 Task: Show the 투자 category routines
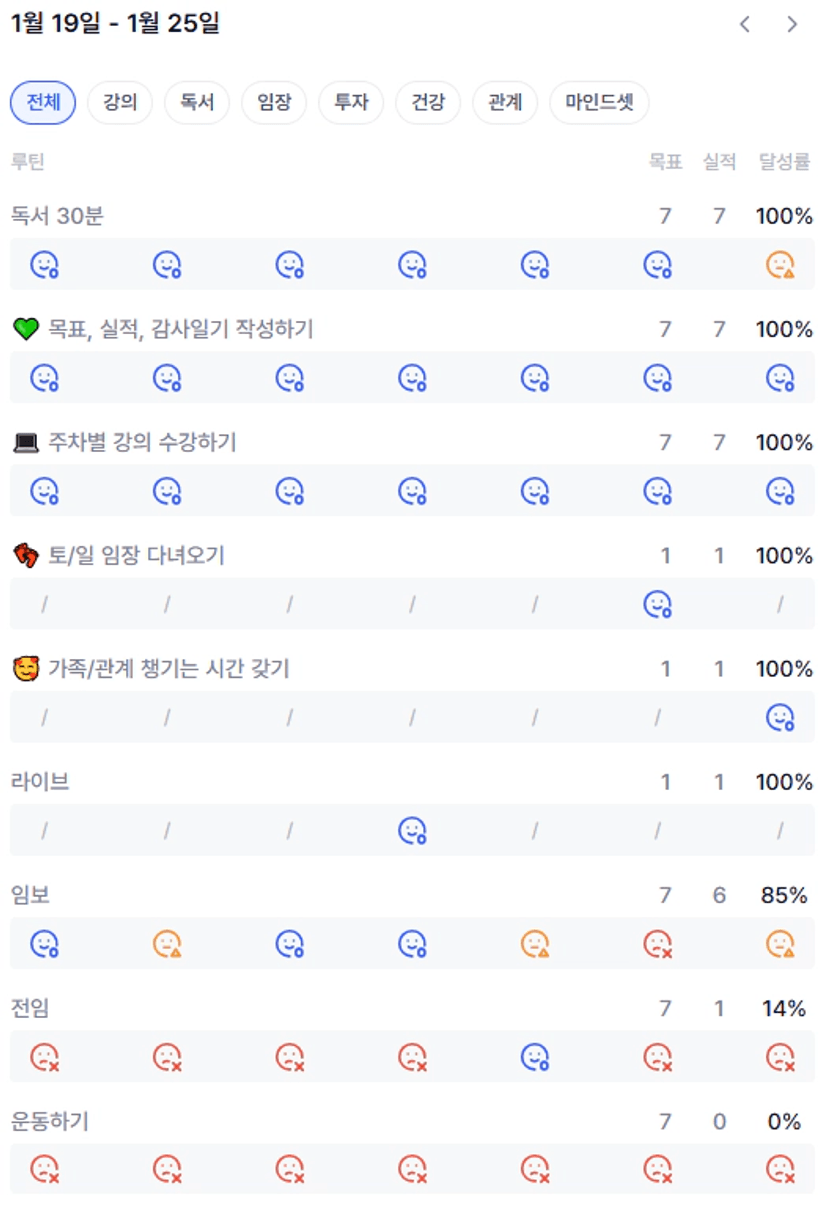point(351,102)
